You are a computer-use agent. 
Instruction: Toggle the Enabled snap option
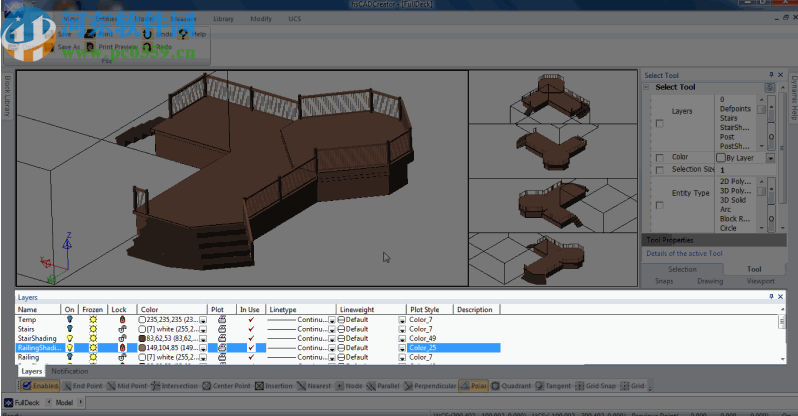pos(39,385)
